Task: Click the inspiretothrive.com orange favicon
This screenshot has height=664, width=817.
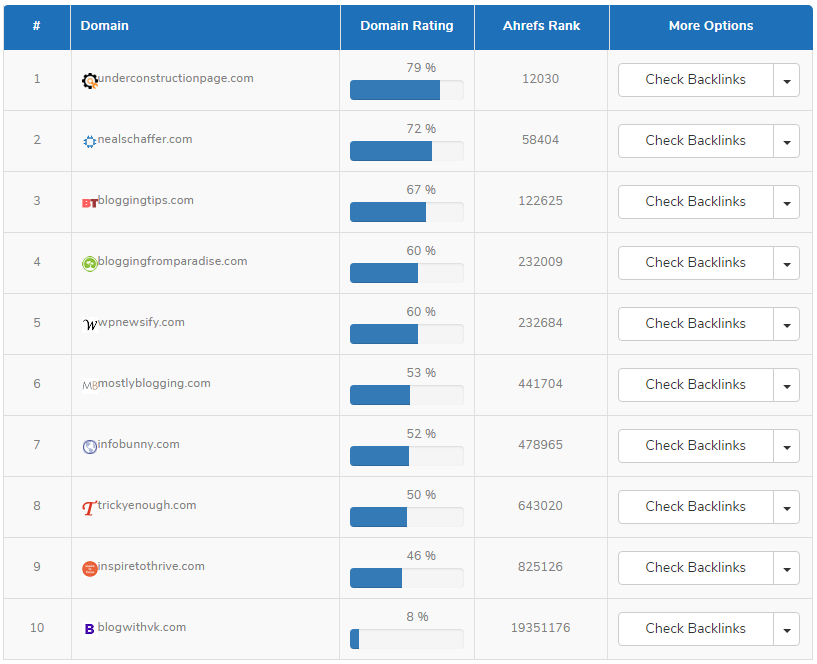Action: coord(90,569)
